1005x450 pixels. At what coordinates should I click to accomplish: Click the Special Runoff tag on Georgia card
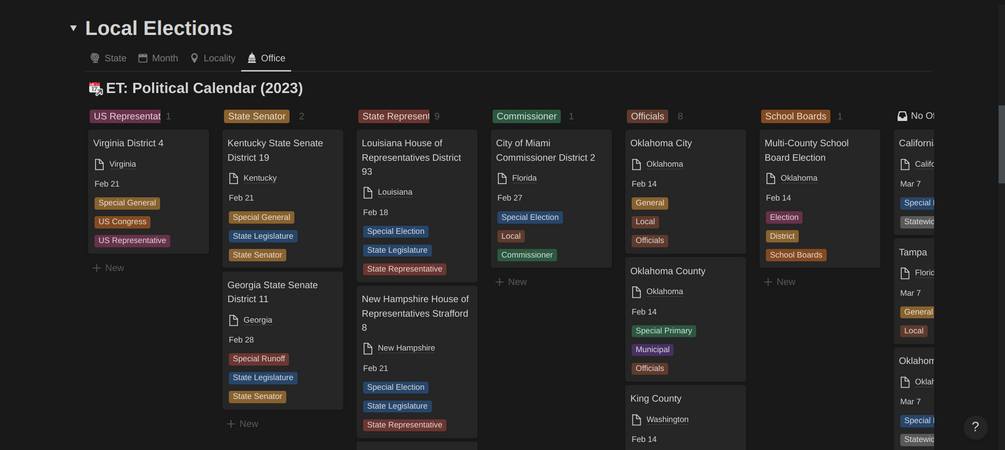coord(259,359)
